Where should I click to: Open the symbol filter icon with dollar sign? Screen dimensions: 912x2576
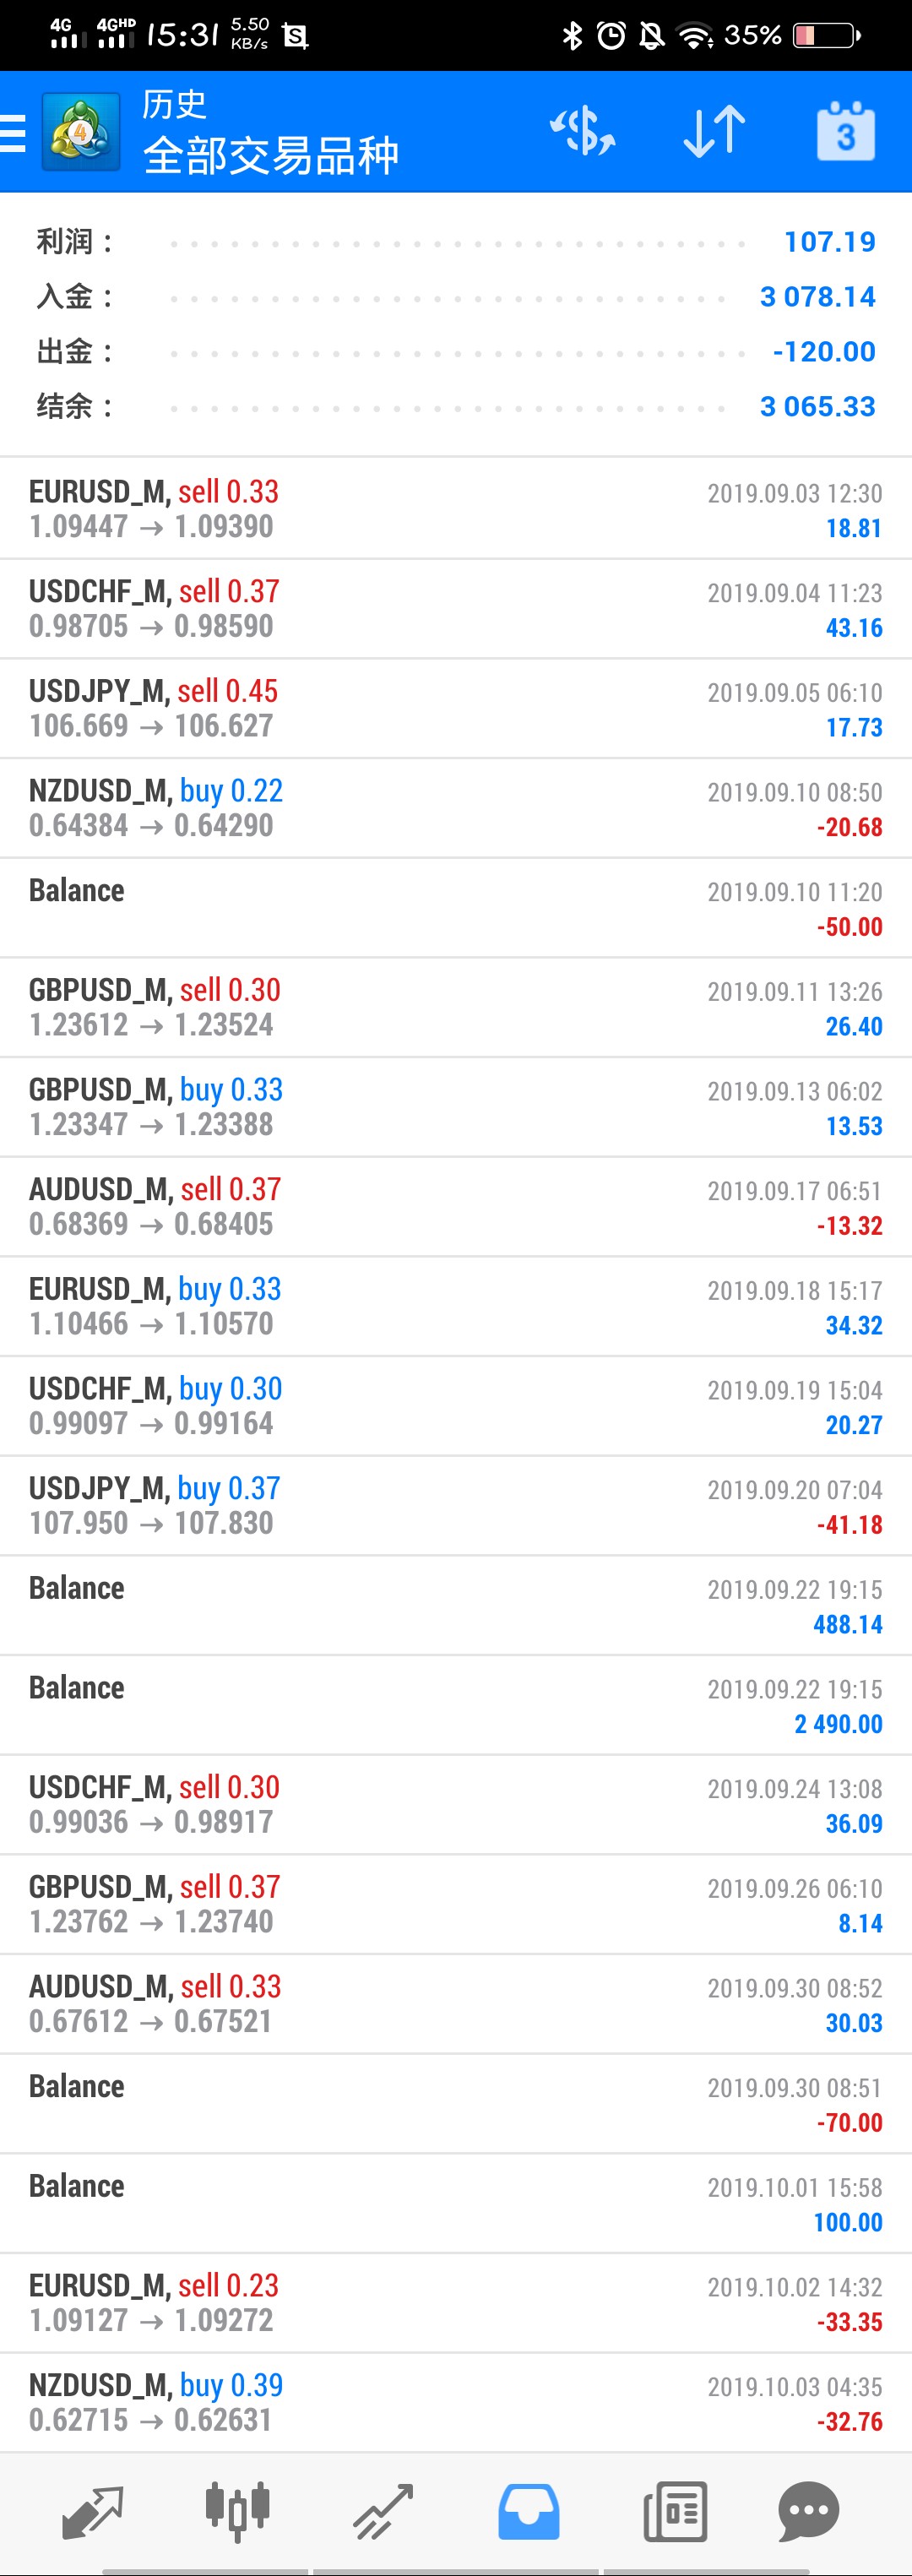[582, 132]
